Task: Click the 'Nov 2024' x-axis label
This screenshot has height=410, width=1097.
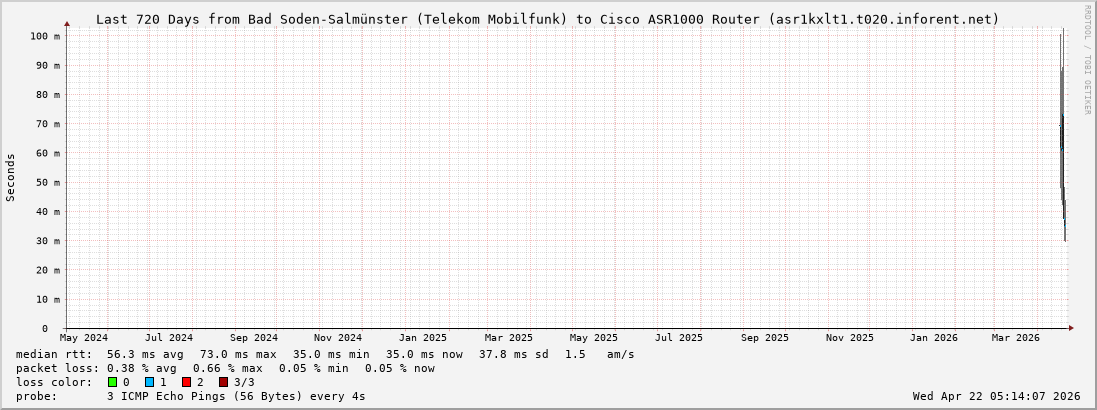Action: (x=337, y=338)
